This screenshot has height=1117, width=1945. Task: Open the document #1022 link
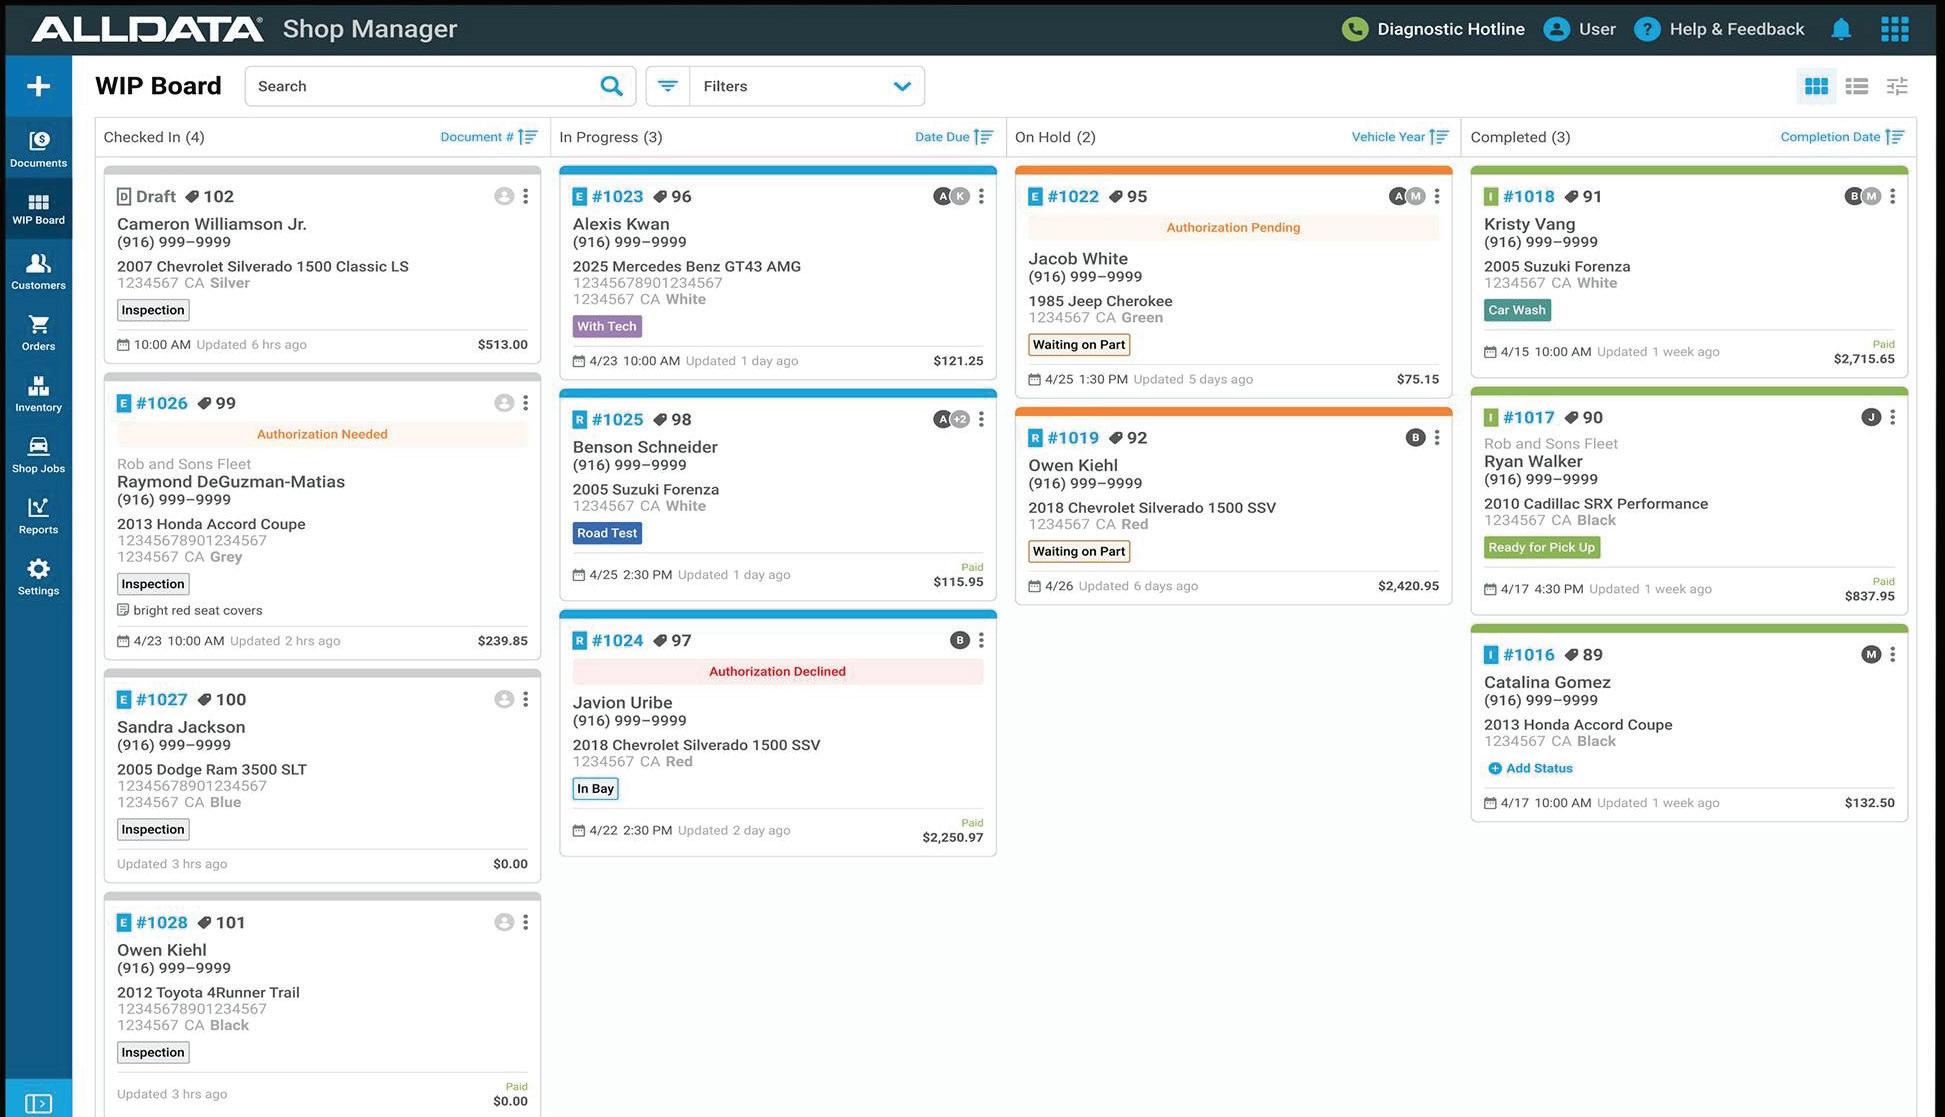(1072, 196)
